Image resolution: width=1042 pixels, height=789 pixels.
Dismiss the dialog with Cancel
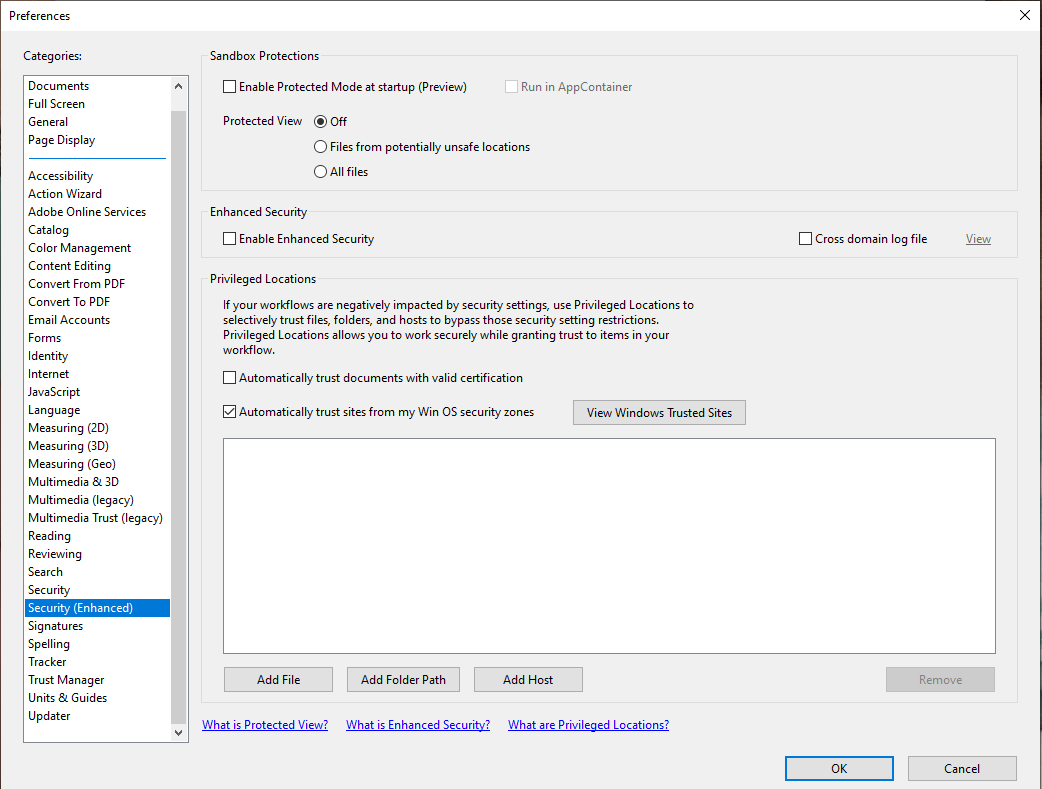click(x=962, y=768)
